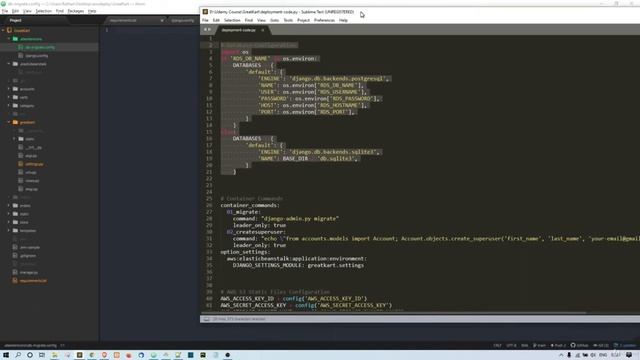Collapse the orange greatkart subfolder
The height and width of the screenshot is (360, 640).
[x=9, y=122]
